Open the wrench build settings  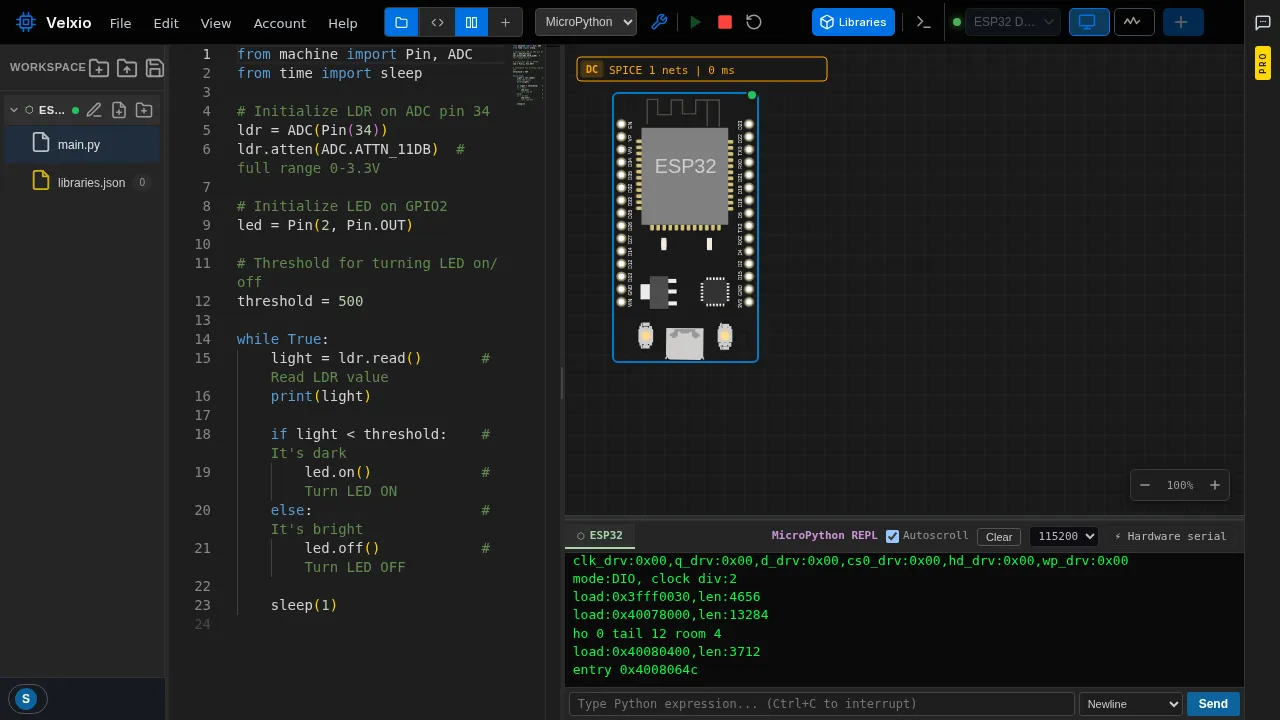[659, 22]
